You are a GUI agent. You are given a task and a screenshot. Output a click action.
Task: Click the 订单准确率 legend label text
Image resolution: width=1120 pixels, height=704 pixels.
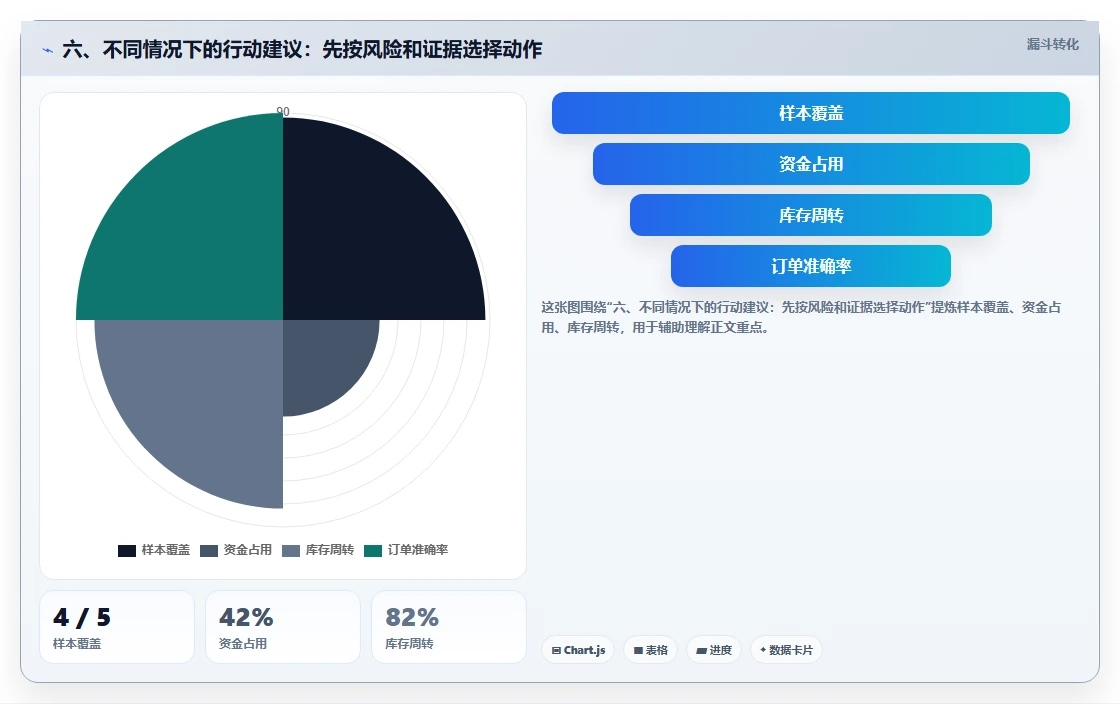click(418, 550)
